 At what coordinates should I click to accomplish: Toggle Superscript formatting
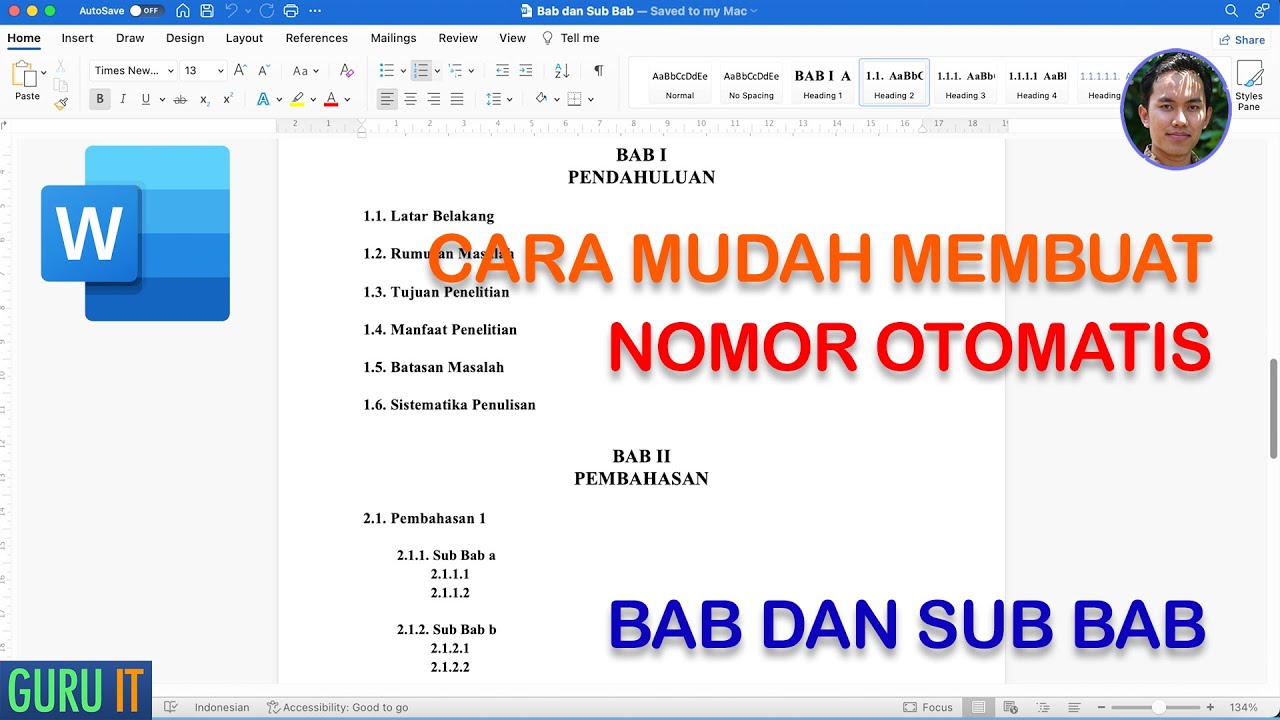click(228, 99)
